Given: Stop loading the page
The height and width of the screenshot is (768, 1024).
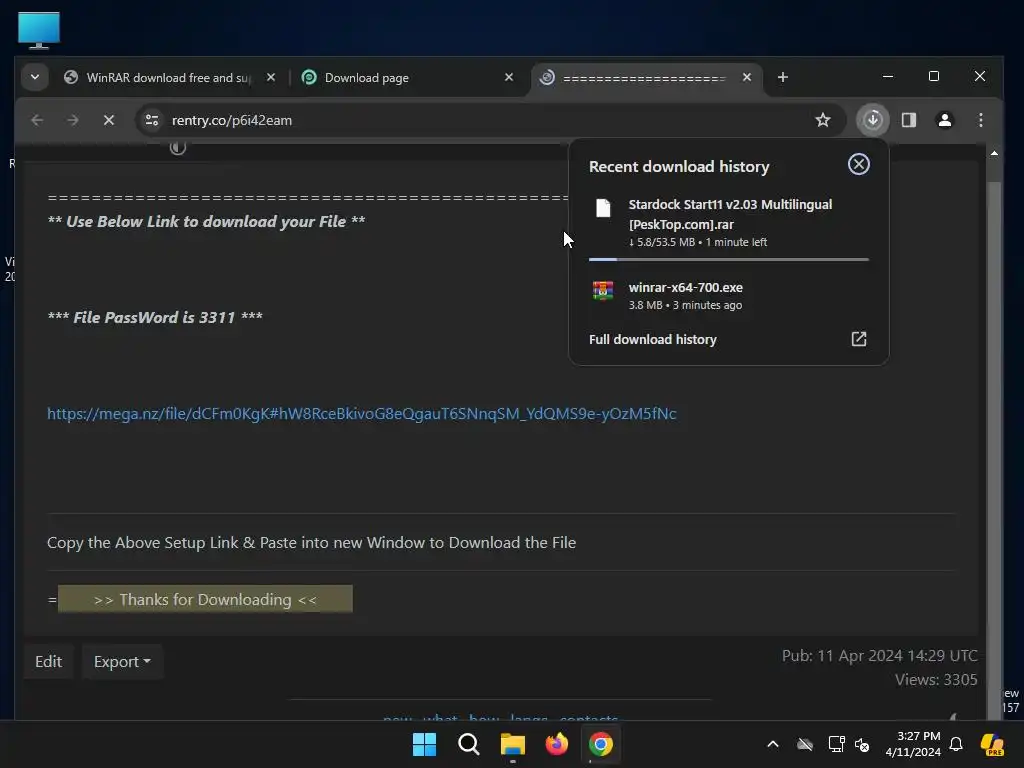Looking at the screenshot, I should [108, 120].
